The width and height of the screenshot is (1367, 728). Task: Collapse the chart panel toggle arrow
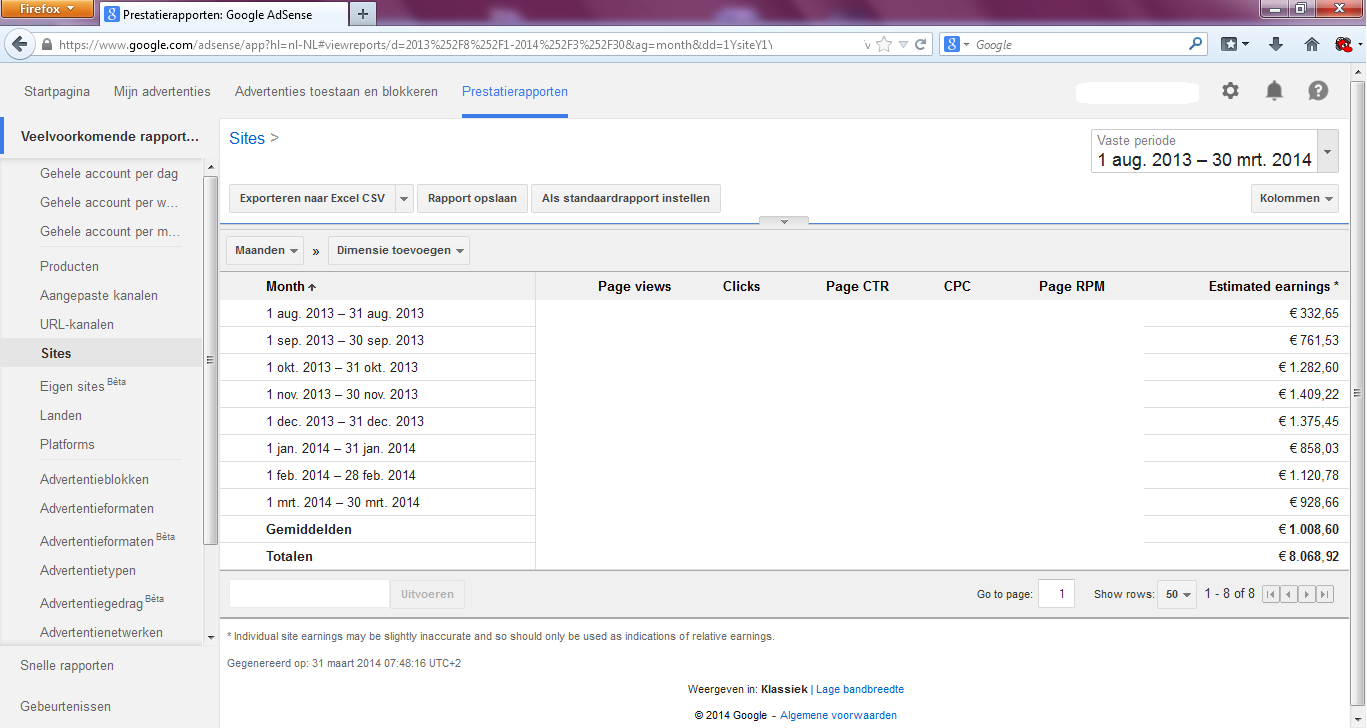(784, 221)
